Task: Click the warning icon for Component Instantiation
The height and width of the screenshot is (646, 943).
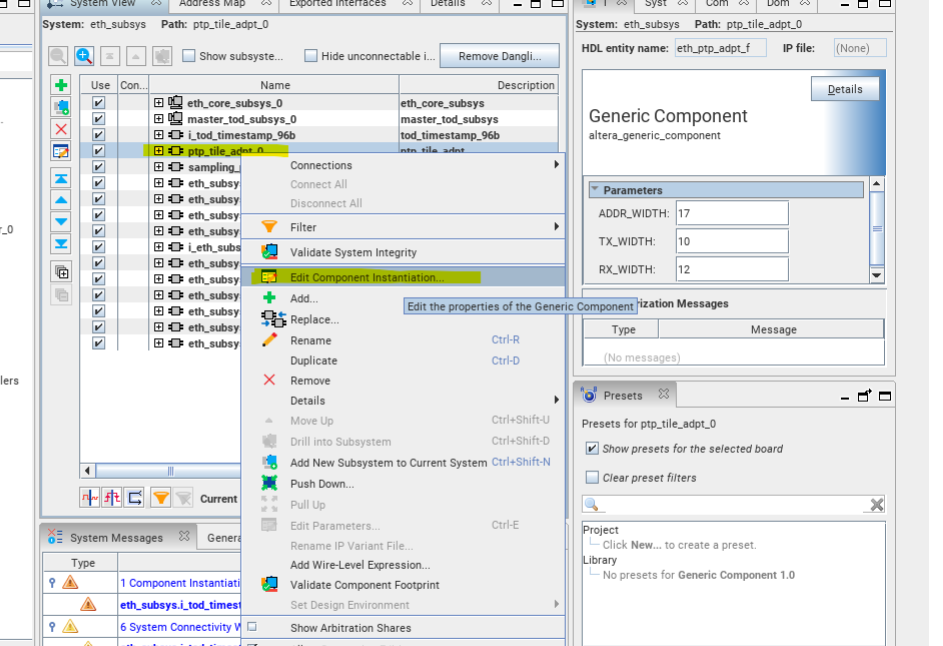Action: click(x=70, y=582)
